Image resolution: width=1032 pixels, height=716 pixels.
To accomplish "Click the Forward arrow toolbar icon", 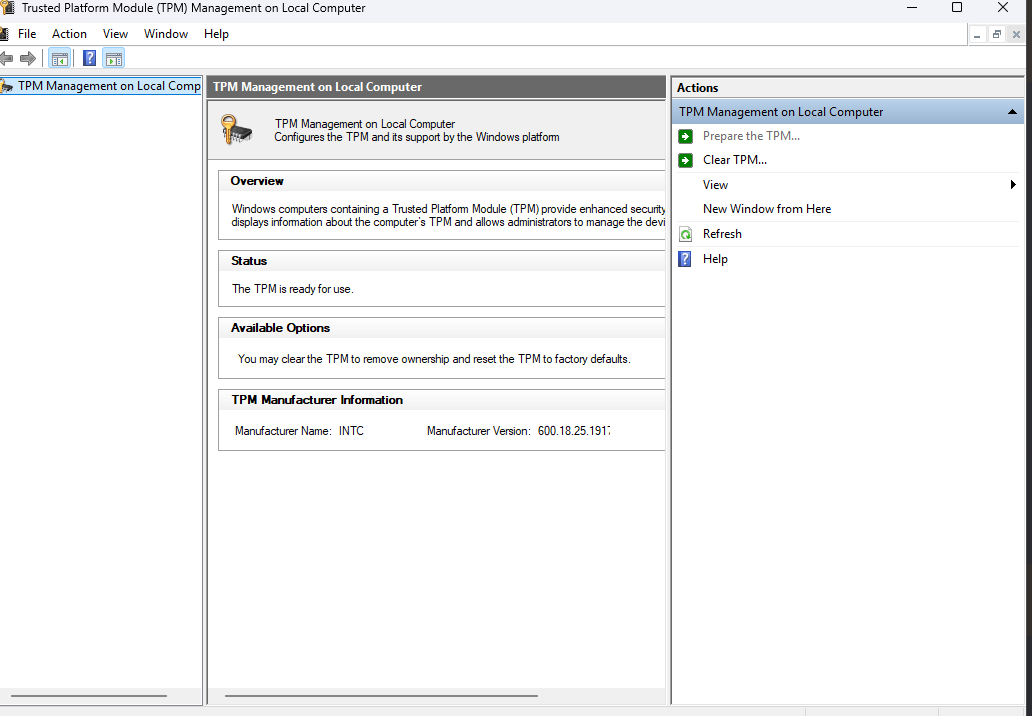I will (28, 59).
